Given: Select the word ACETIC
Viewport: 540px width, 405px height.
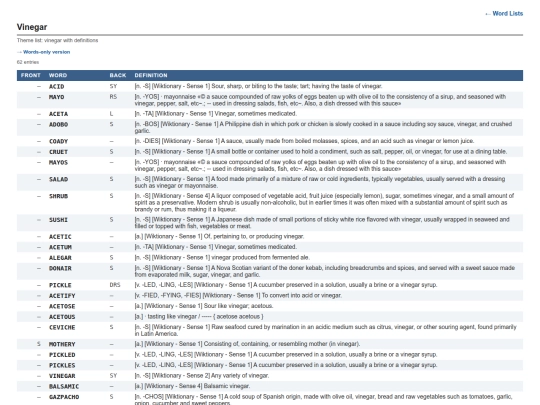Looking at the screenshot, I should (x=60, y=237).
